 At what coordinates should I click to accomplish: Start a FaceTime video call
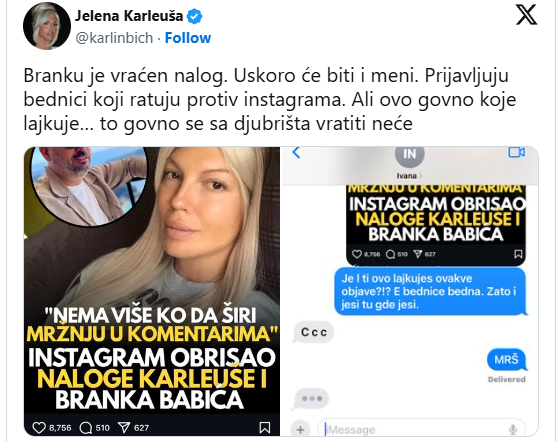tap(516, 152)
